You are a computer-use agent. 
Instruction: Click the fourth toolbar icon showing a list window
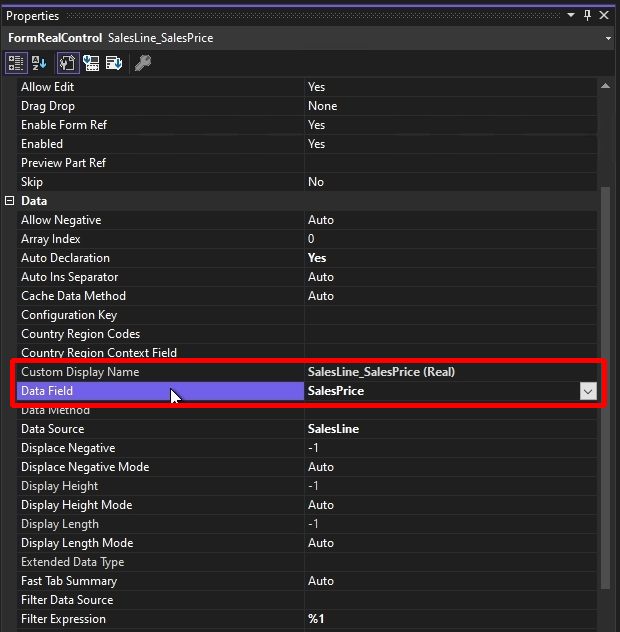(x=91, y=63)
